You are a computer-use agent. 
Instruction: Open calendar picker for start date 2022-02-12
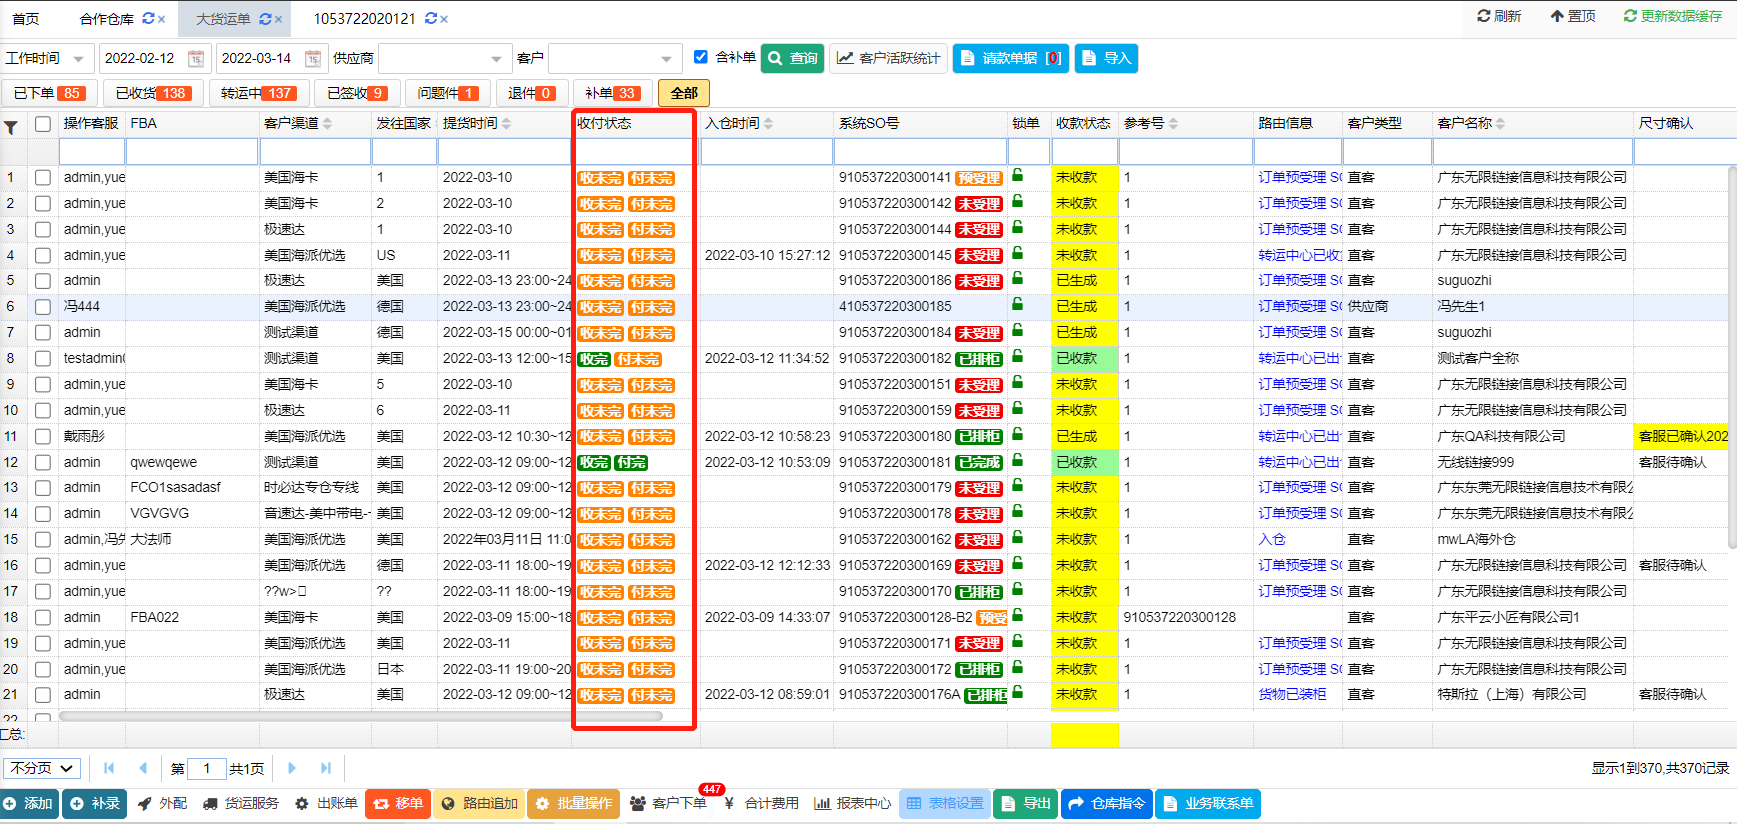click(x=196, y=59)
